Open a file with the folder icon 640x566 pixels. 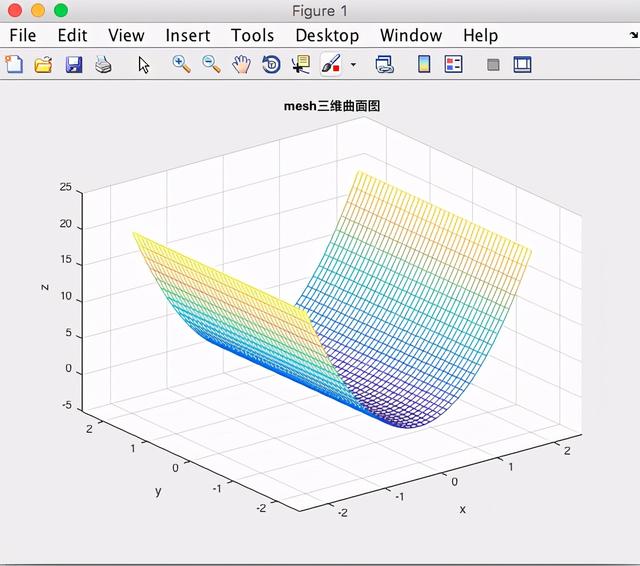tap(43, 64)
